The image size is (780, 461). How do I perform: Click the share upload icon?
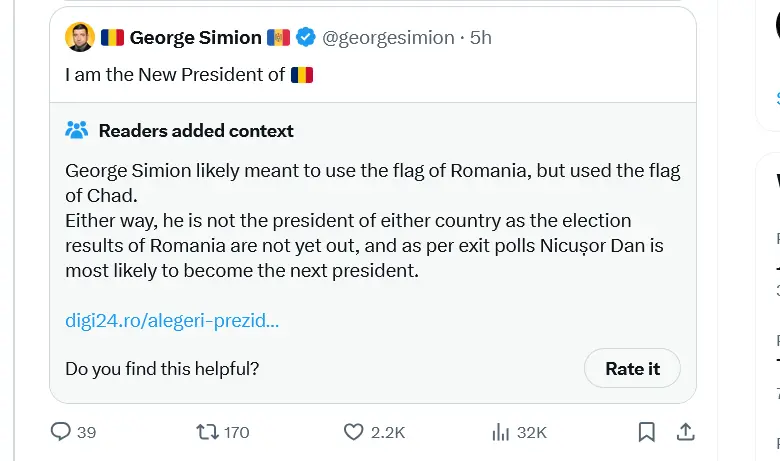(x=686, y=432)
